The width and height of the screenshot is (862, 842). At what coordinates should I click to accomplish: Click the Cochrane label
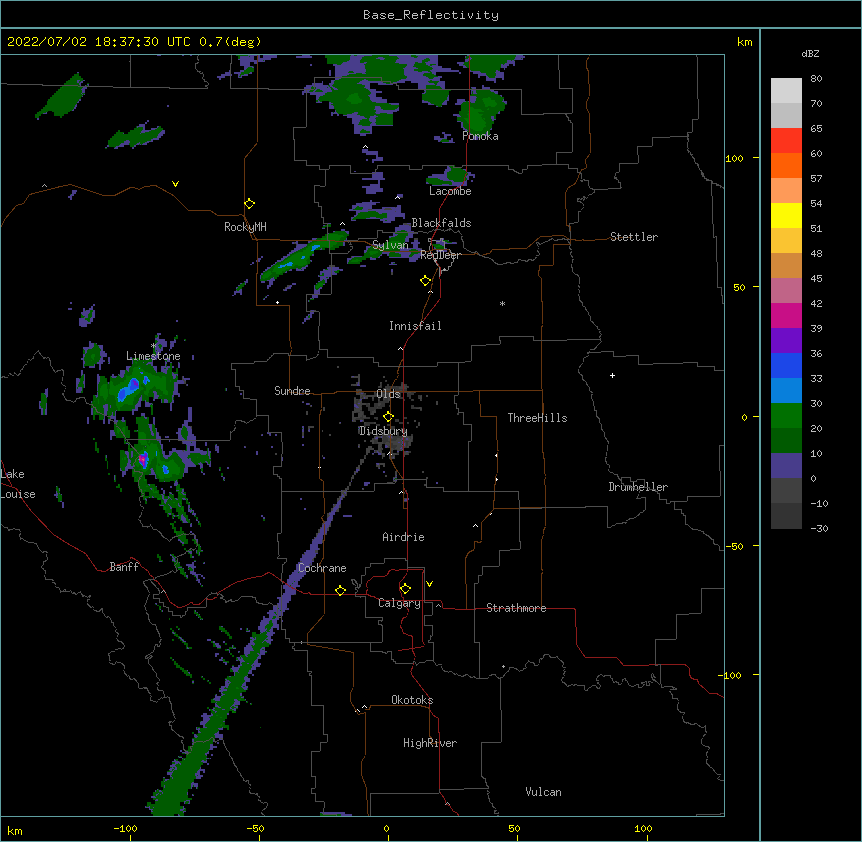322,568
